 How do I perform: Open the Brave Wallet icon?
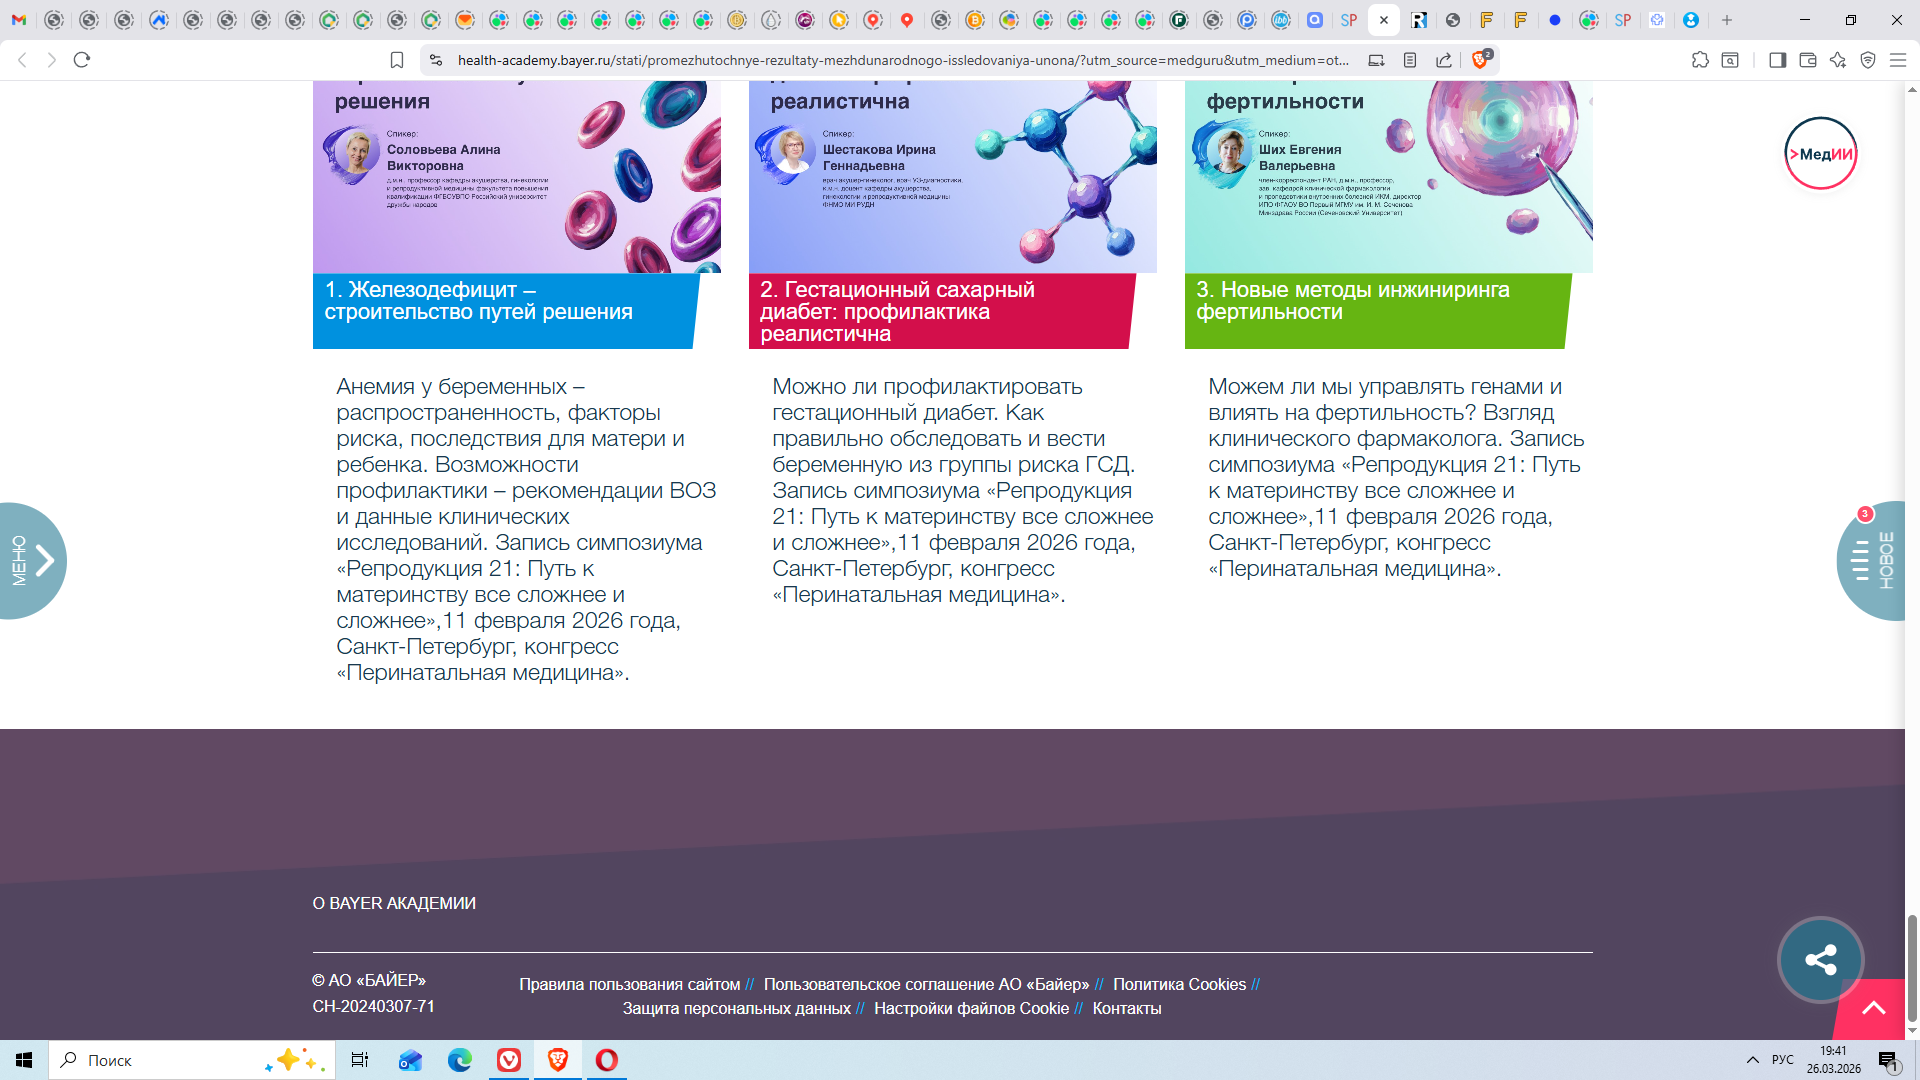[1808, 60]
